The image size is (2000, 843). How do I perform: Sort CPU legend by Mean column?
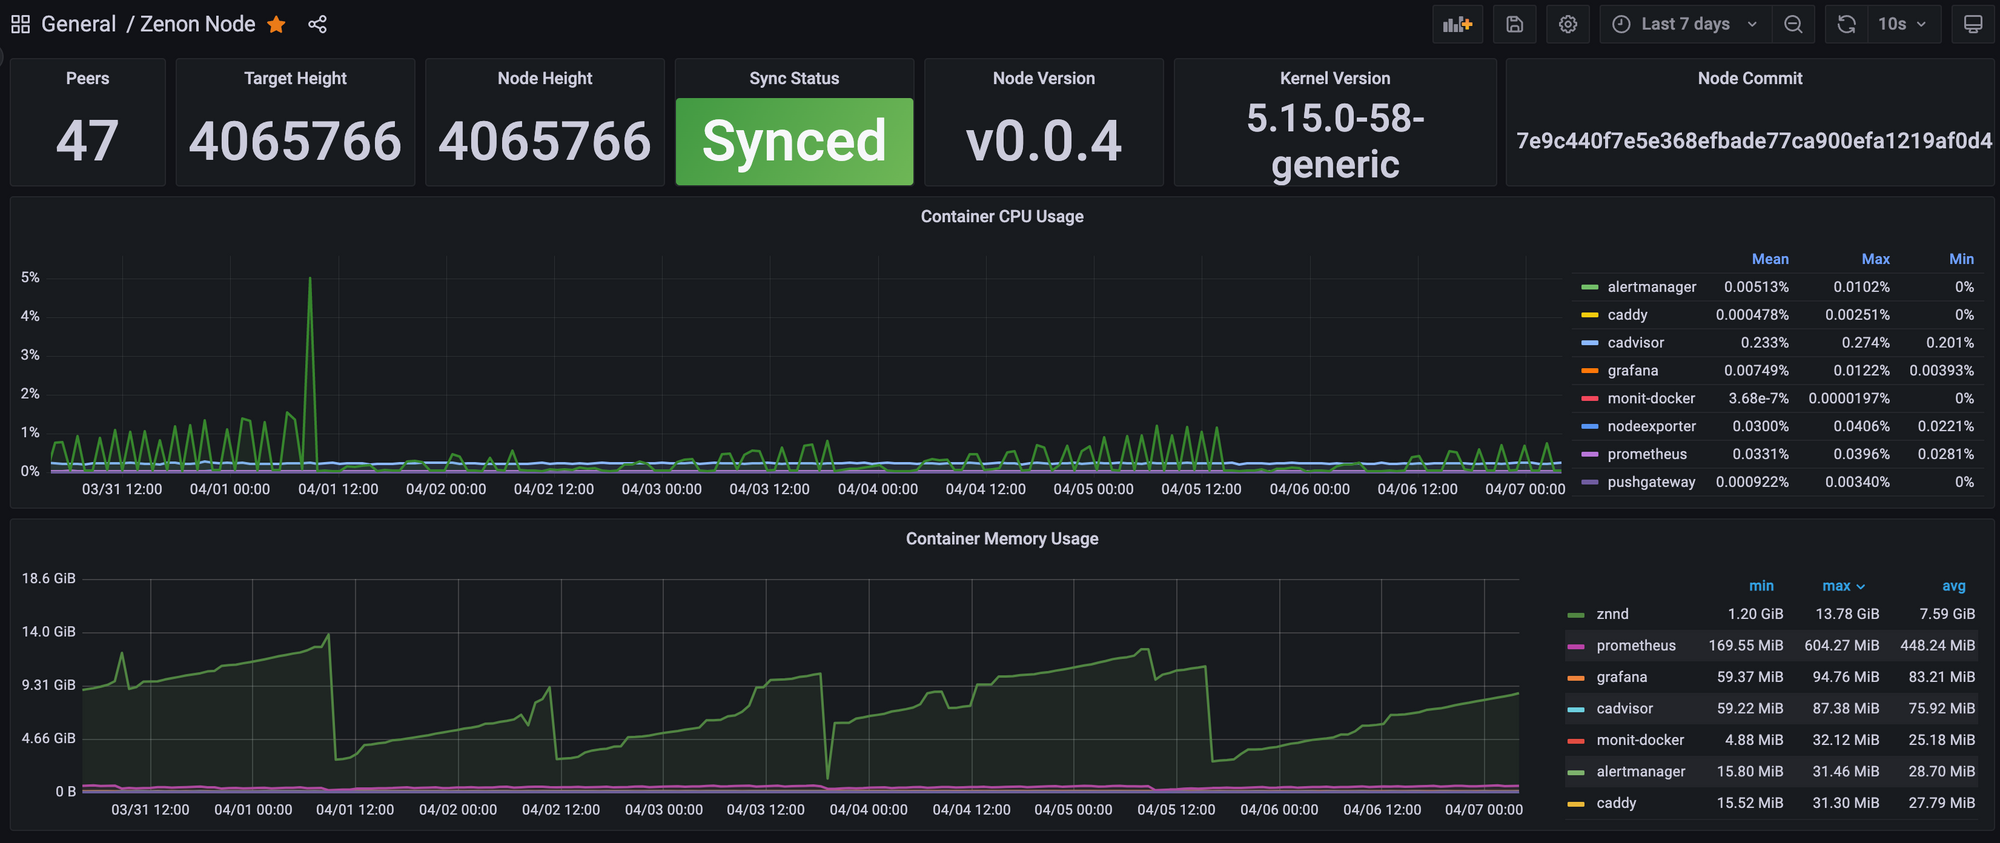point(1770,259)
